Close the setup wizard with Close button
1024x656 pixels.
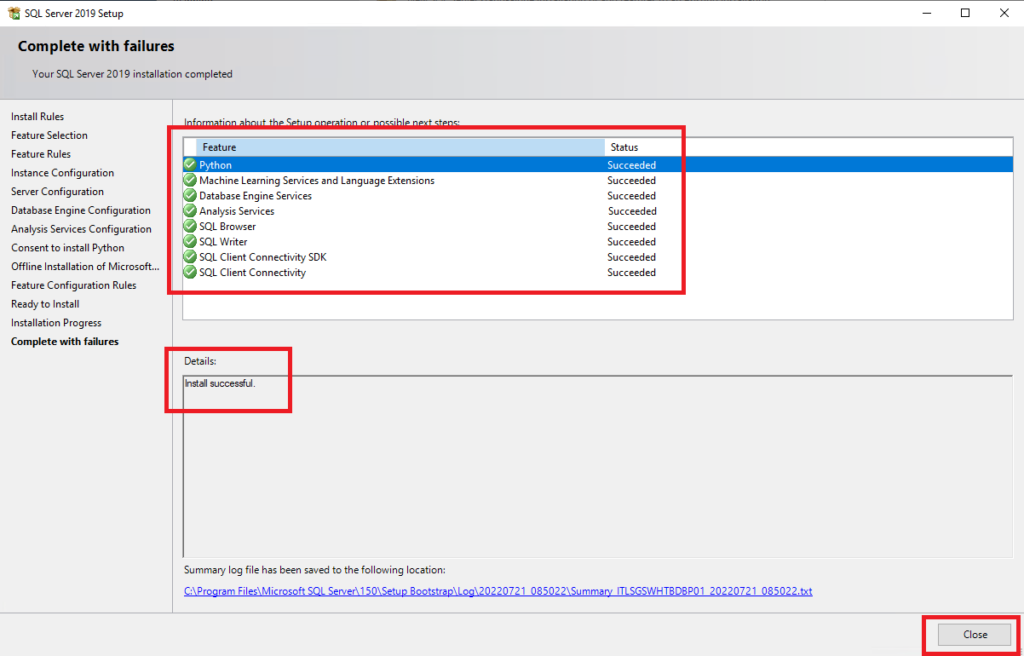tap(974, 634)
